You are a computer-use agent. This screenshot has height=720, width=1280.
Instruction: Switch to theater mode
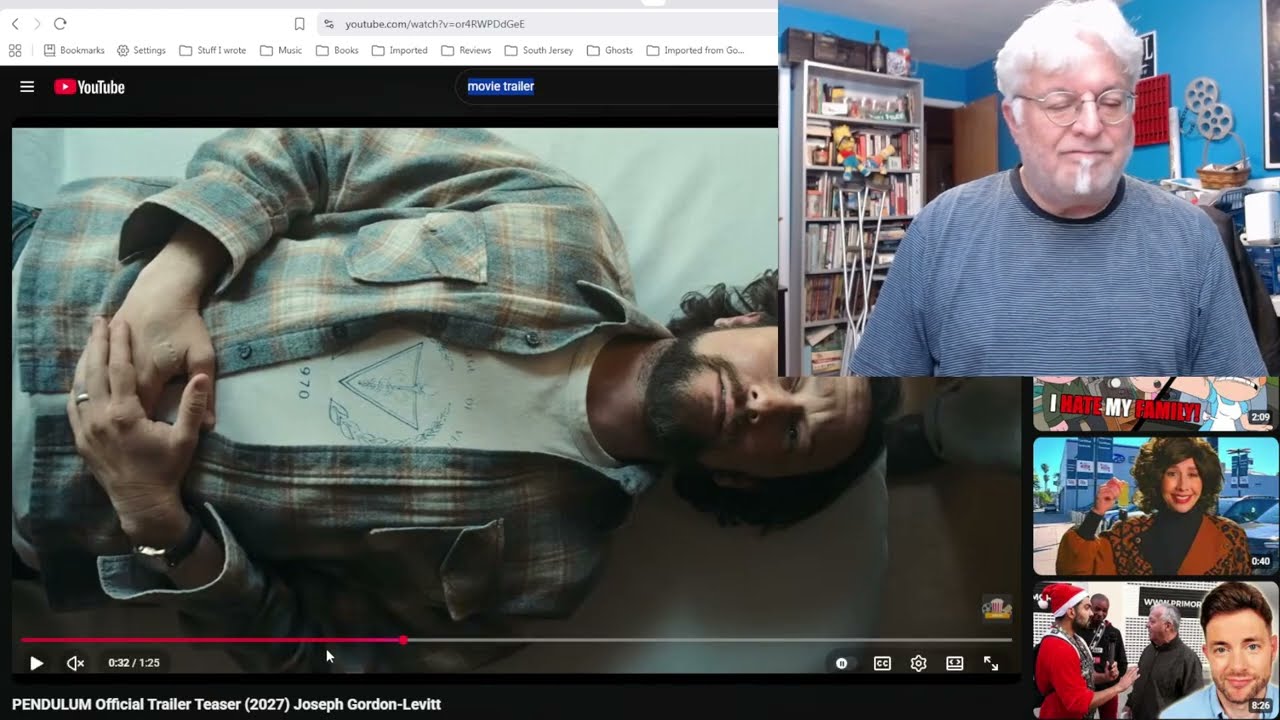pos(954,663)
